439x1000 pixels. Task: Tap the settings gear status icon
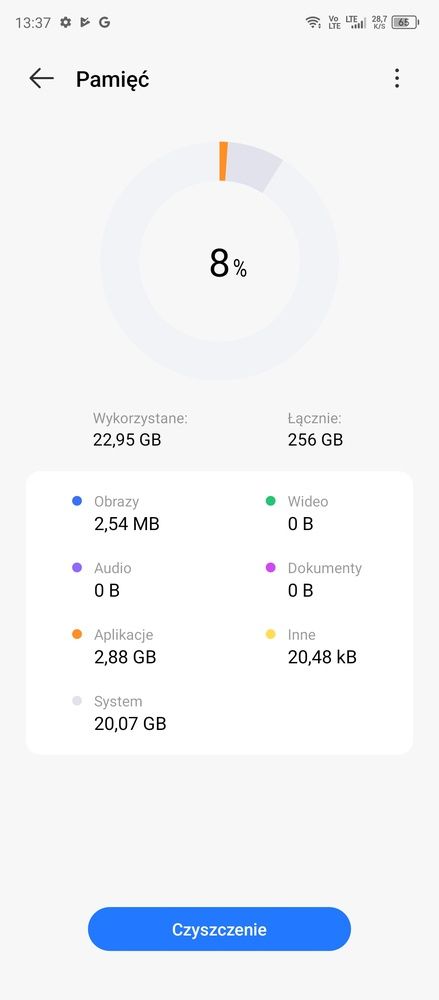[x=65, y=22]
